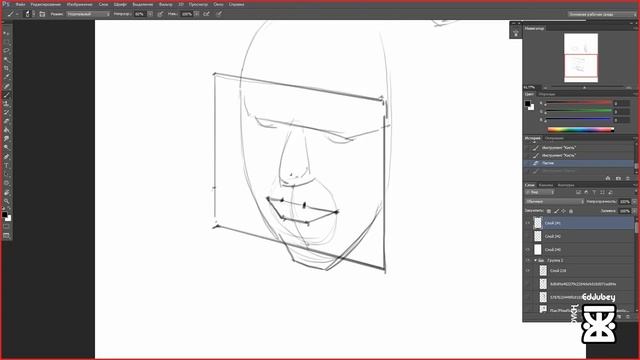Select the Eraser tool

coord(7,121)
